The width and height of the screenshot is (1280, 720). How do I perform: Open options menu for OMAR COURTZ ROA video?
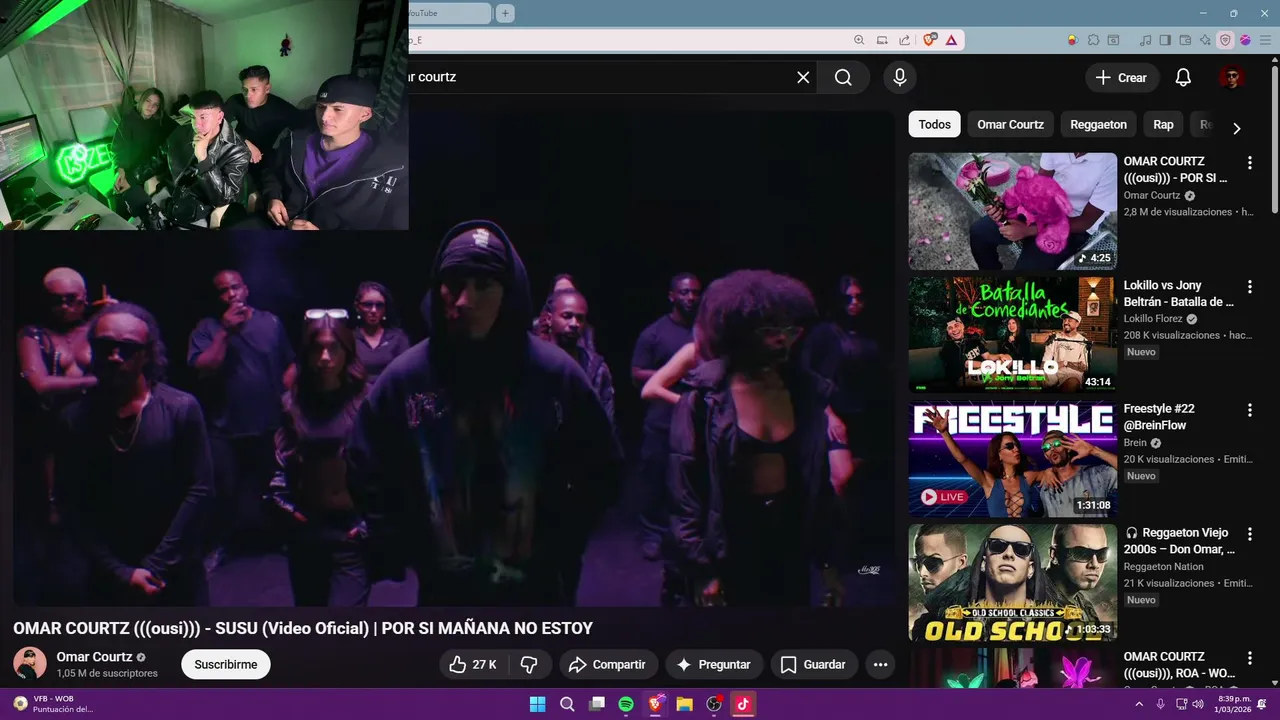(1249, 658)
